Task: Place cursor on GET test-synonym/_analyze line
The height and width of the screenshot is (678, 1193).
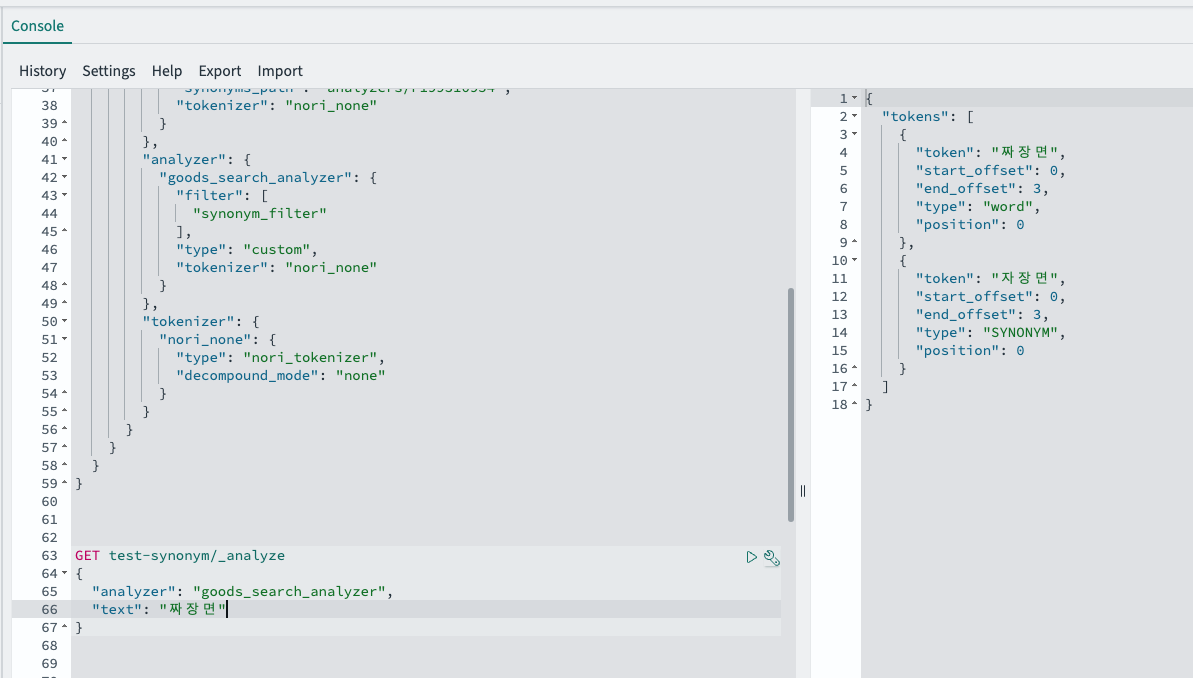Action: [x=180, y=555]
